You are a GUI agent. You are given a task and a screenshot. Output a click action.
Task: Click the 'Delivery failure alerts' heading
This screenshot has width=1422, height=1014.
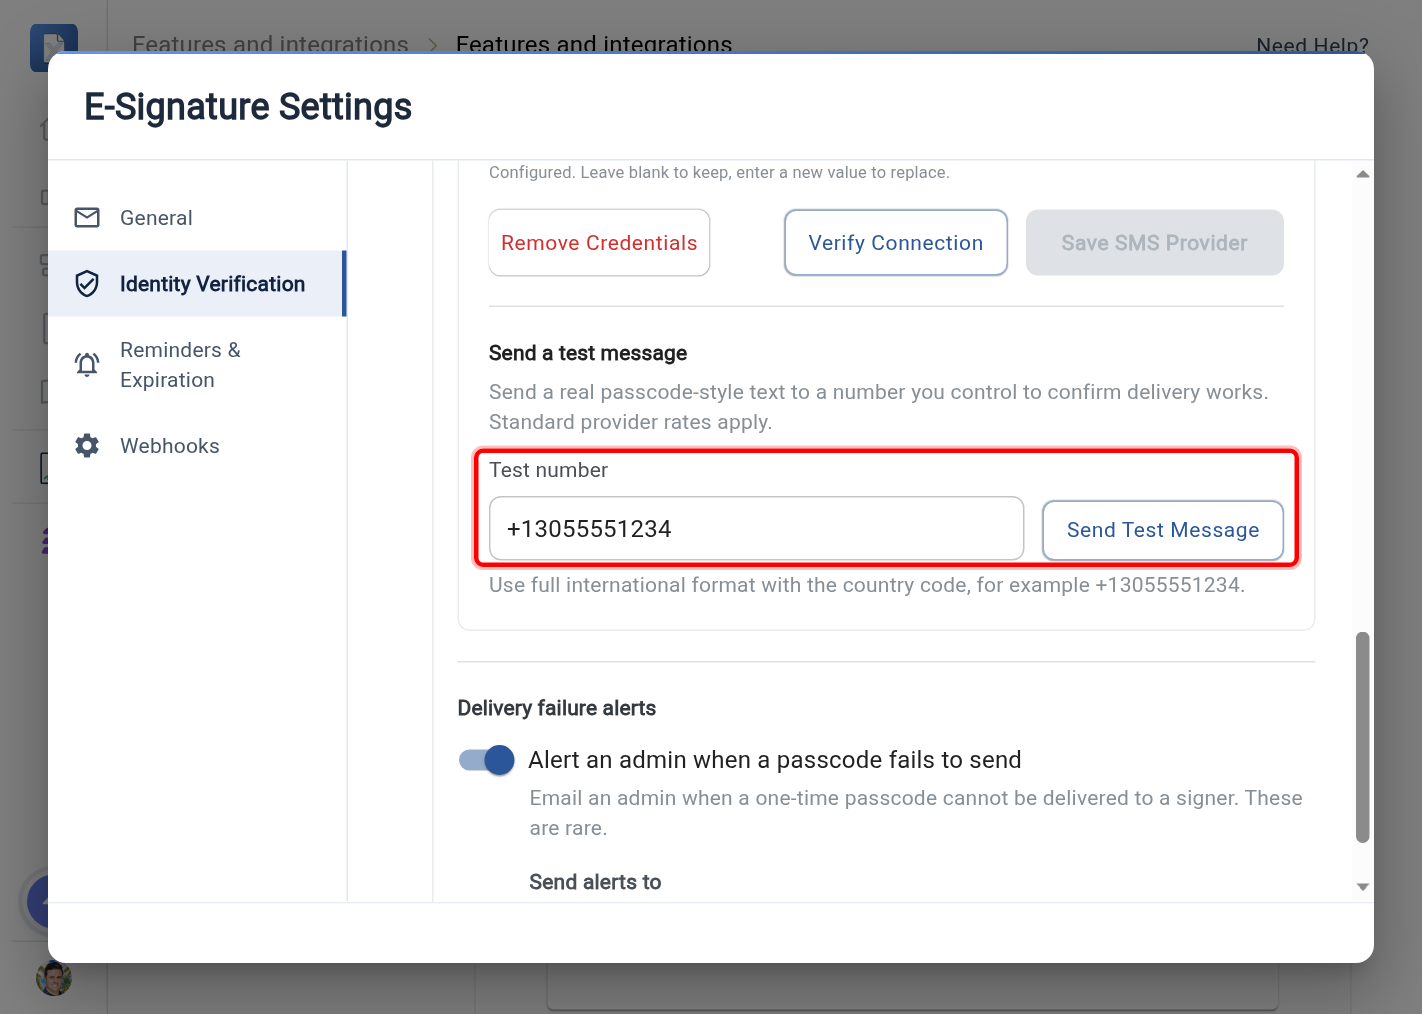[557, 708]
